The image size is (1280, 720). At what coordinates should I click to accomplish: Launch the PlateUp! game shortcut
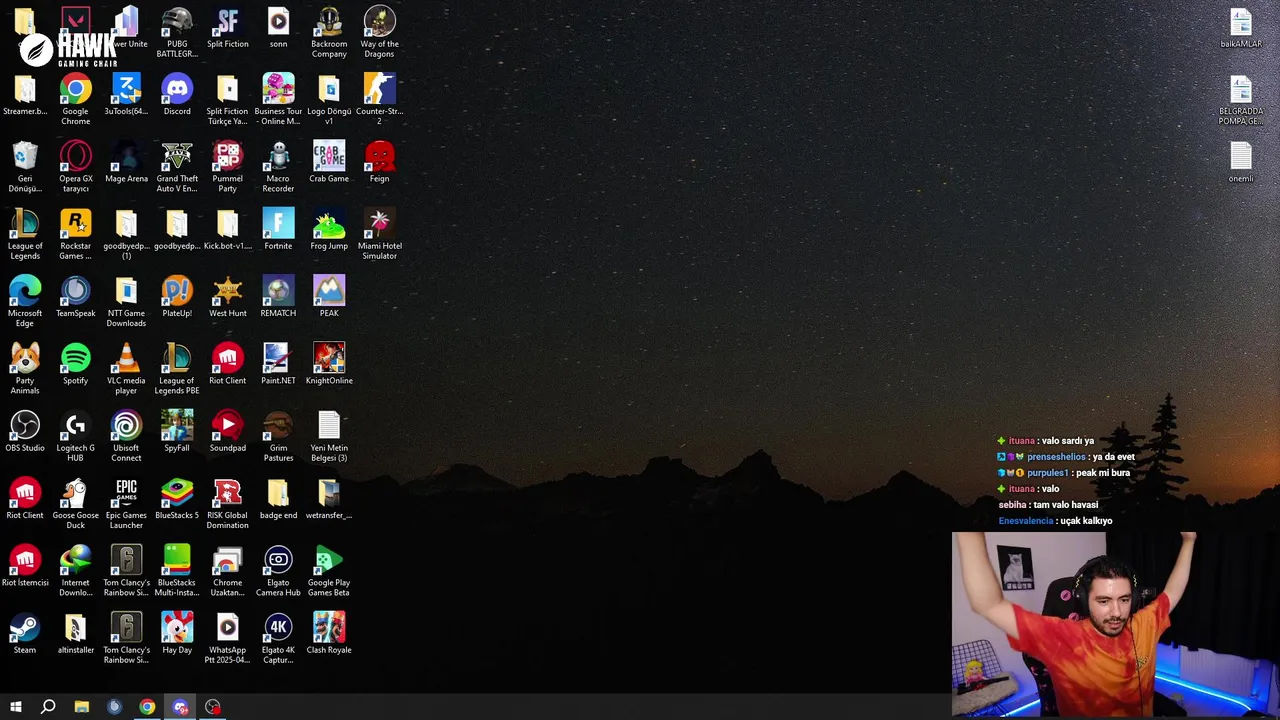(177, 292)
